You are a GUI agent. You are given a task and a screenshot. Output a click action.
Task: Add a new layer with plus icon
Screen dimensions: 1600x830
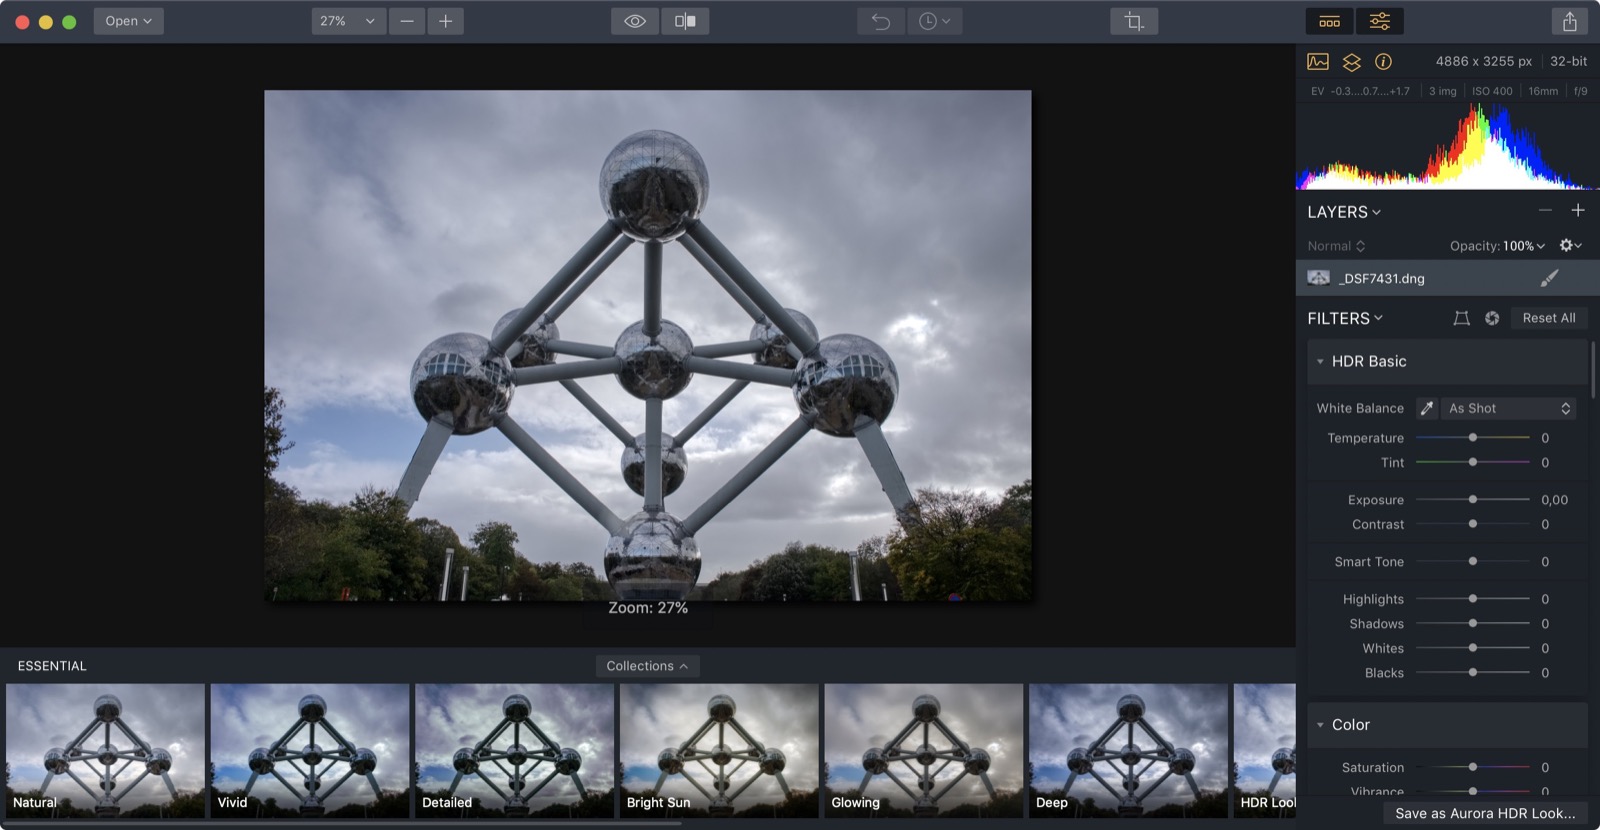point(1577,210)
